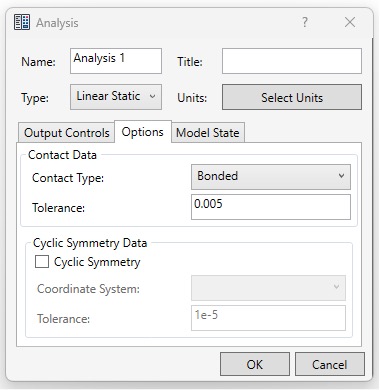Enable the Cyclic Symmetry checkbox

[42, 262]
